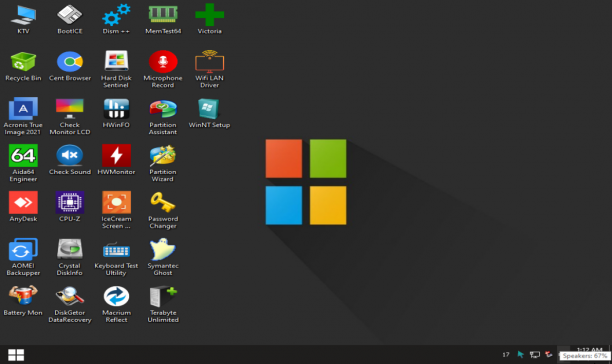Select the HWiNFO icon
Screen dimensions: 612x364
click(x=116, y=113)
